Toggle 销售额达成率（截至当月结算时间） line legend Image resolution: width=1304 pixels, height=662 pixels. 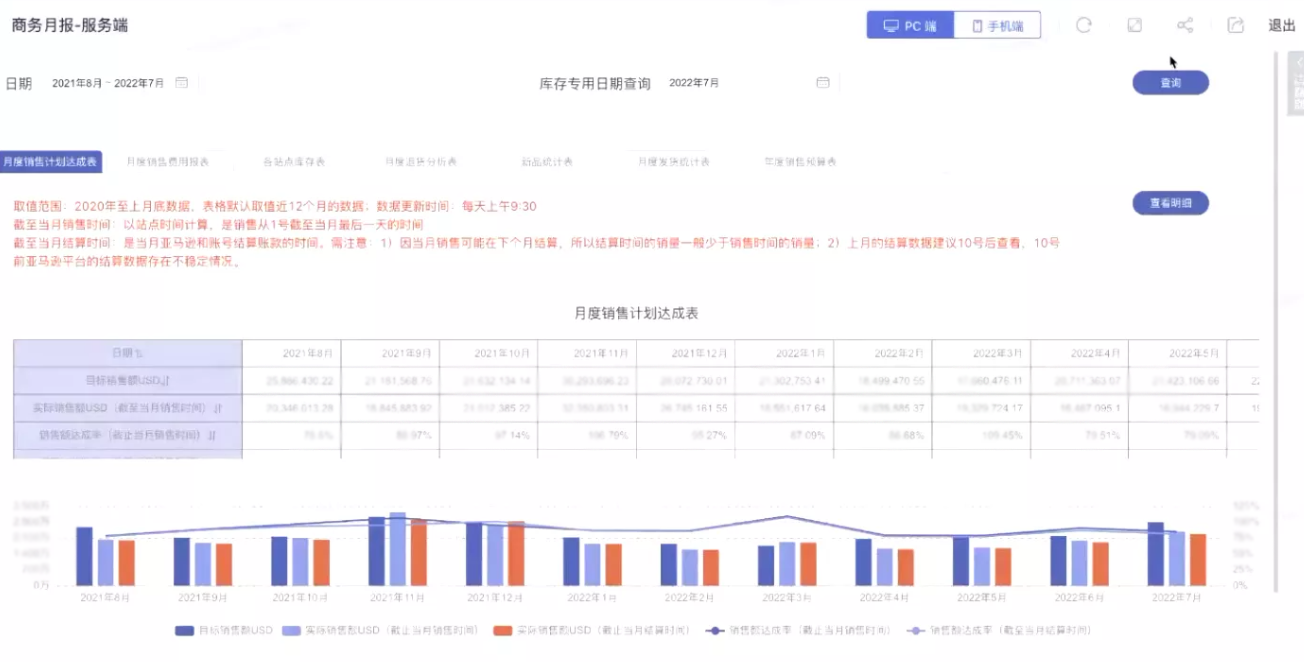(998, 631)
